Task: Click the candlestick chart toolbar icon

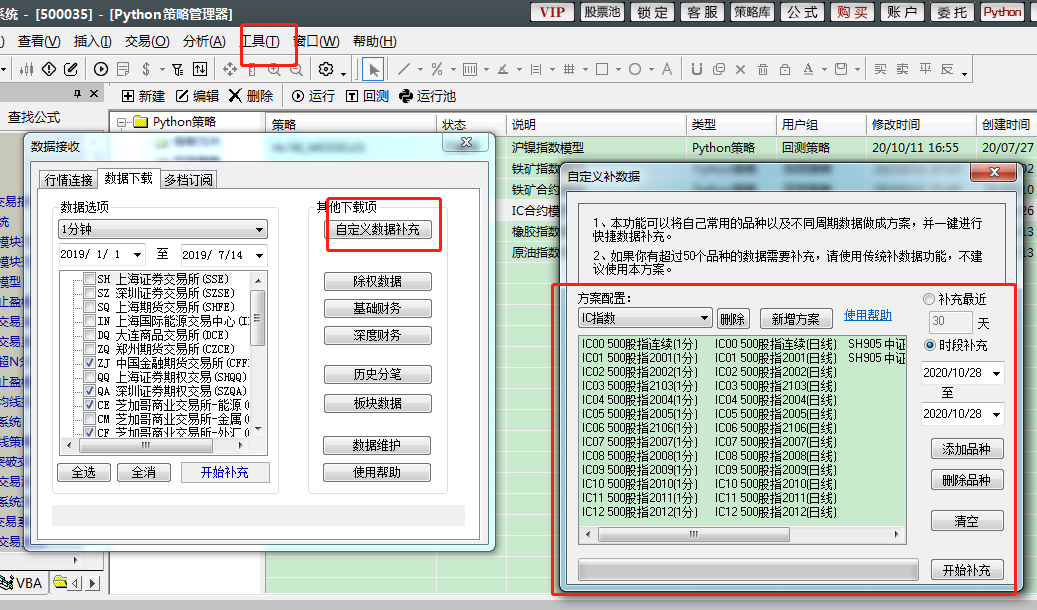Action: tap(28, 69)
